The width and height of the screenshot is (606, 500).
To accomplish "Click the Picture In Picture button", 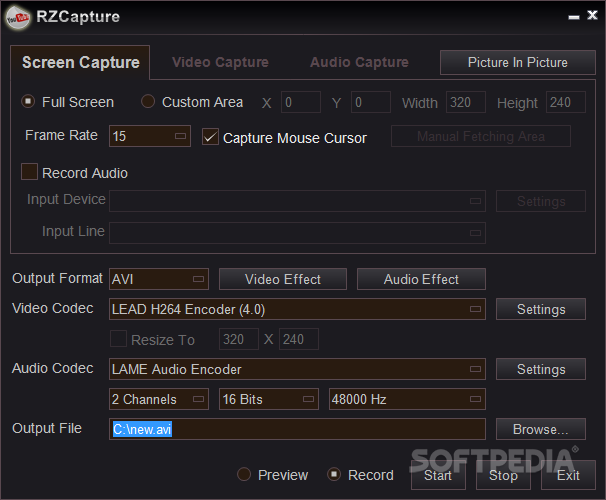I will pyautogui.click(x=517, y=62).
